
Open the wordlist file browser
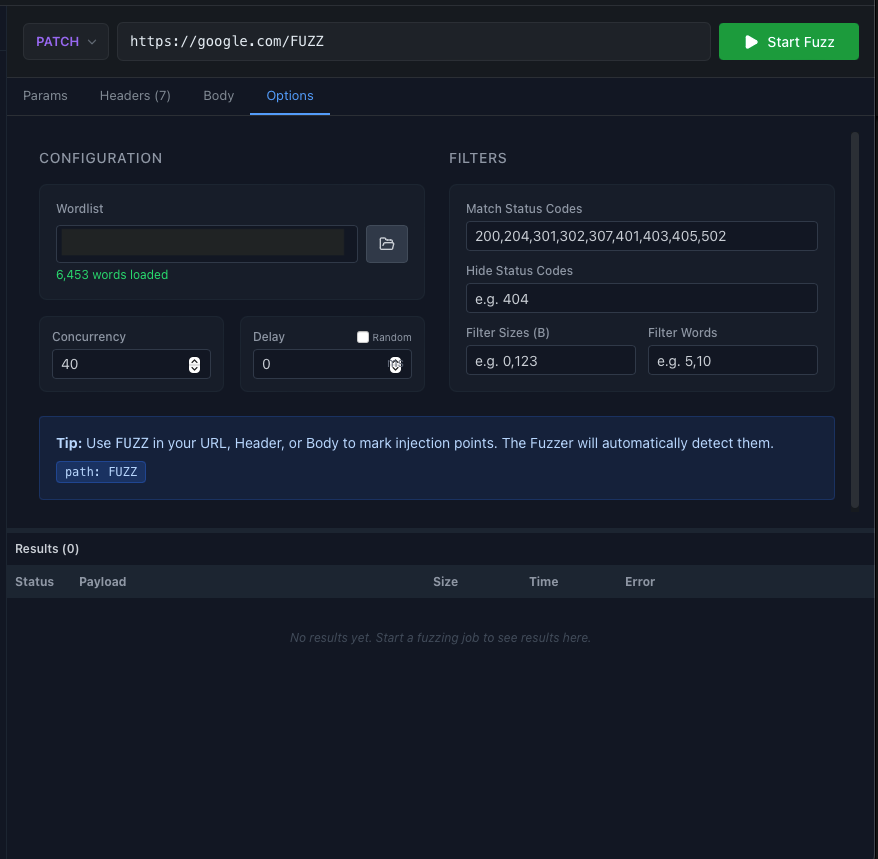click(x=387, y=243)
